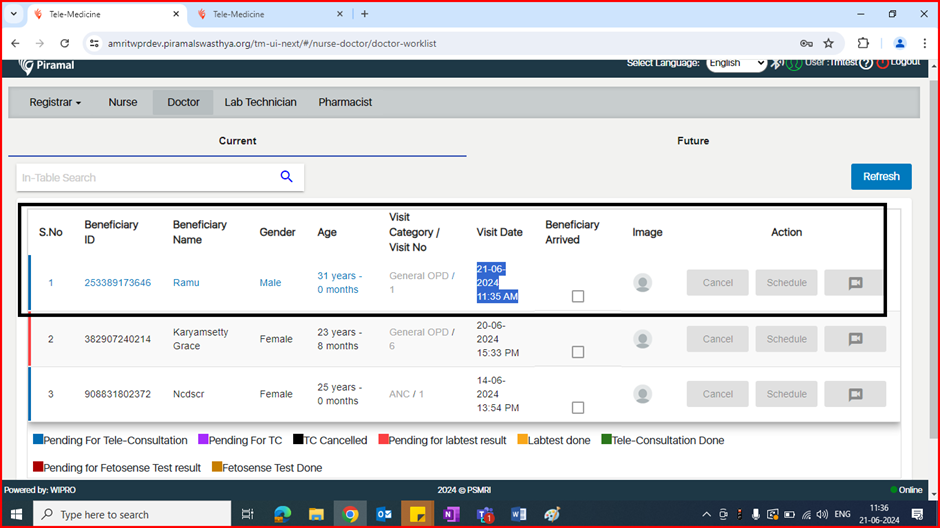Open Microsoft Edge from taskbar
Image resolution: width=940 pixels, height=528 pixels.
click(282, 514)
